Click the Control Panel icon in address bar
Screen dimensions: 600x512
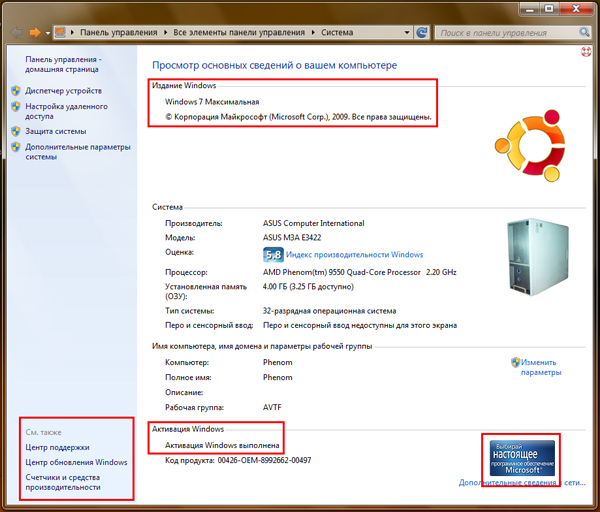tap(60, 32)
